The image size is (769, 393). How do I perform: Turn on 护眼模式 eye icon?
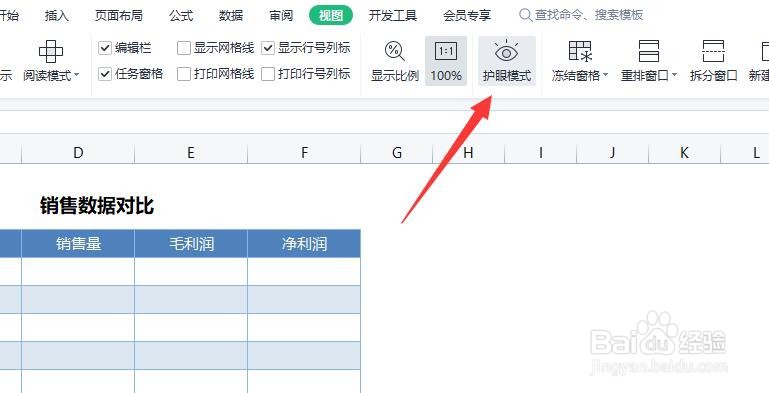point(507,51)
